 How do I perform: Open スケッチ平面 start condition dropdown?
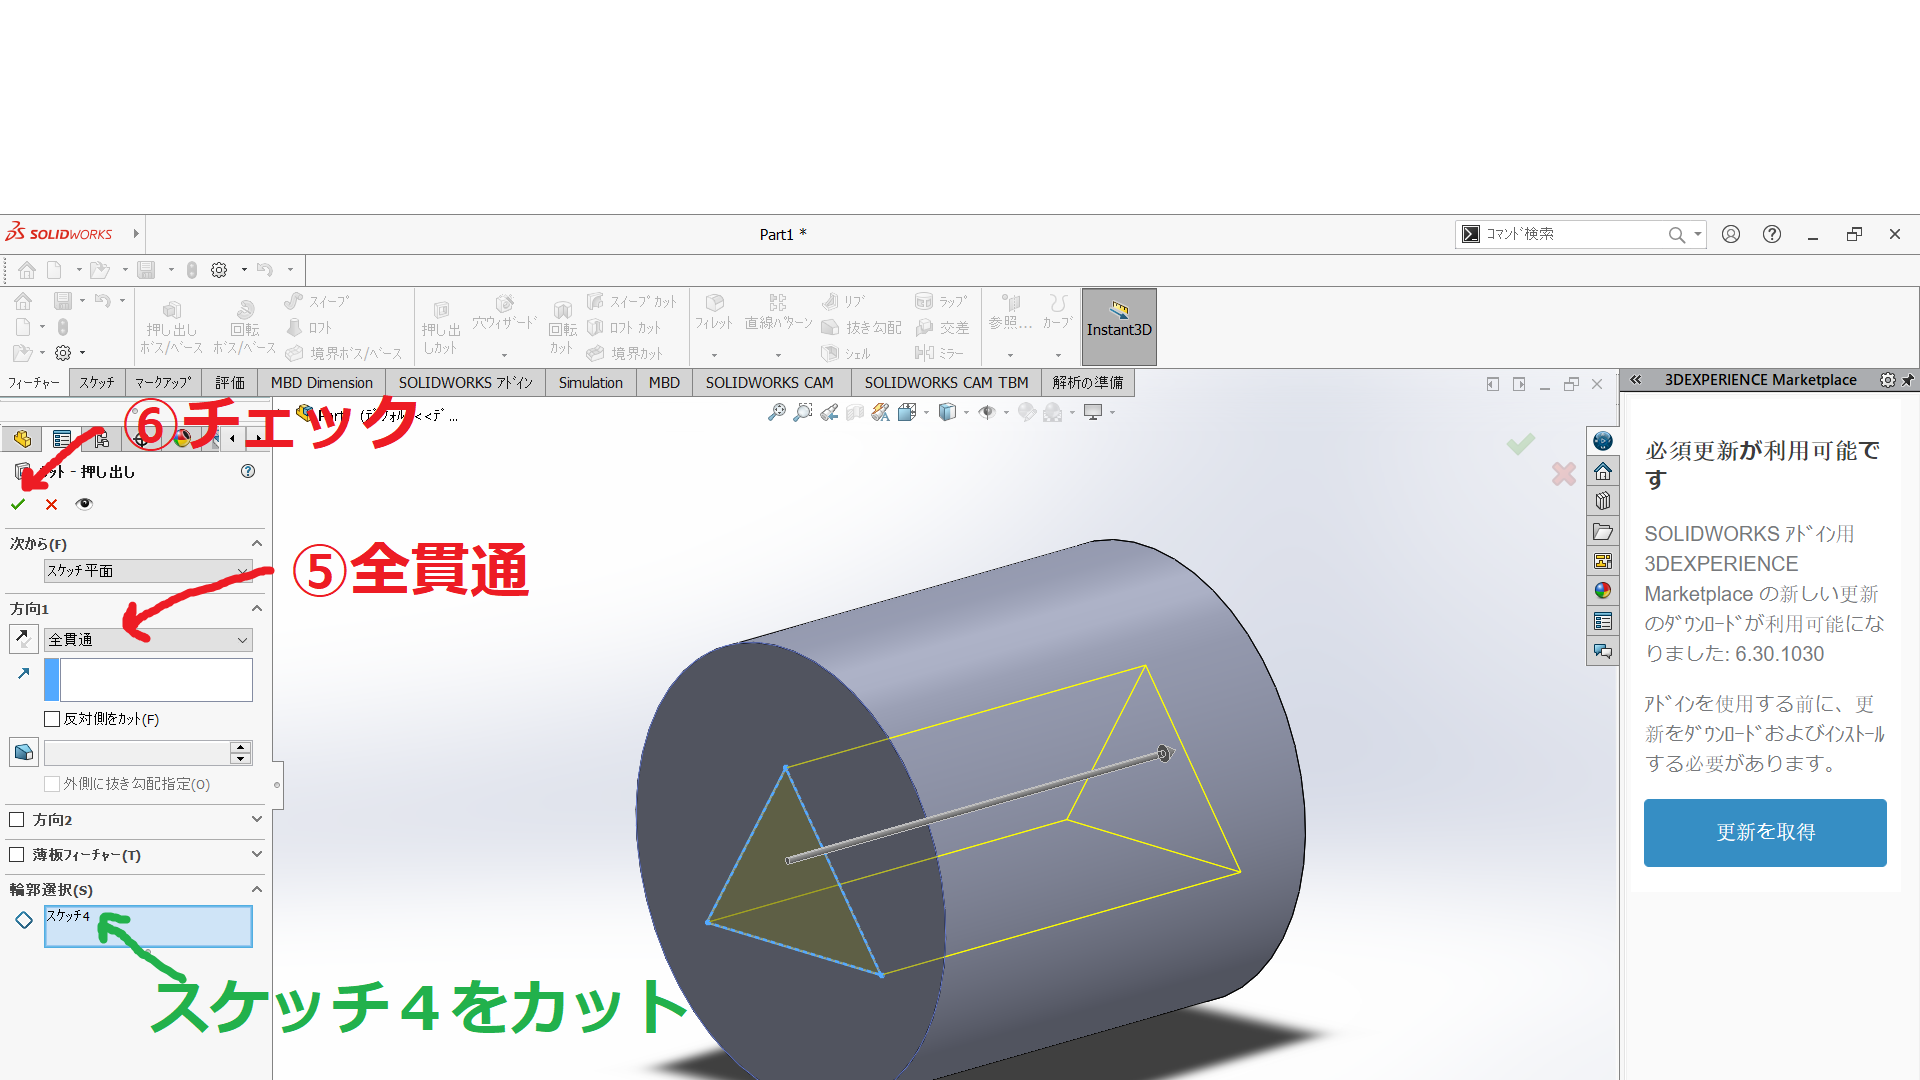click(148, 570)
